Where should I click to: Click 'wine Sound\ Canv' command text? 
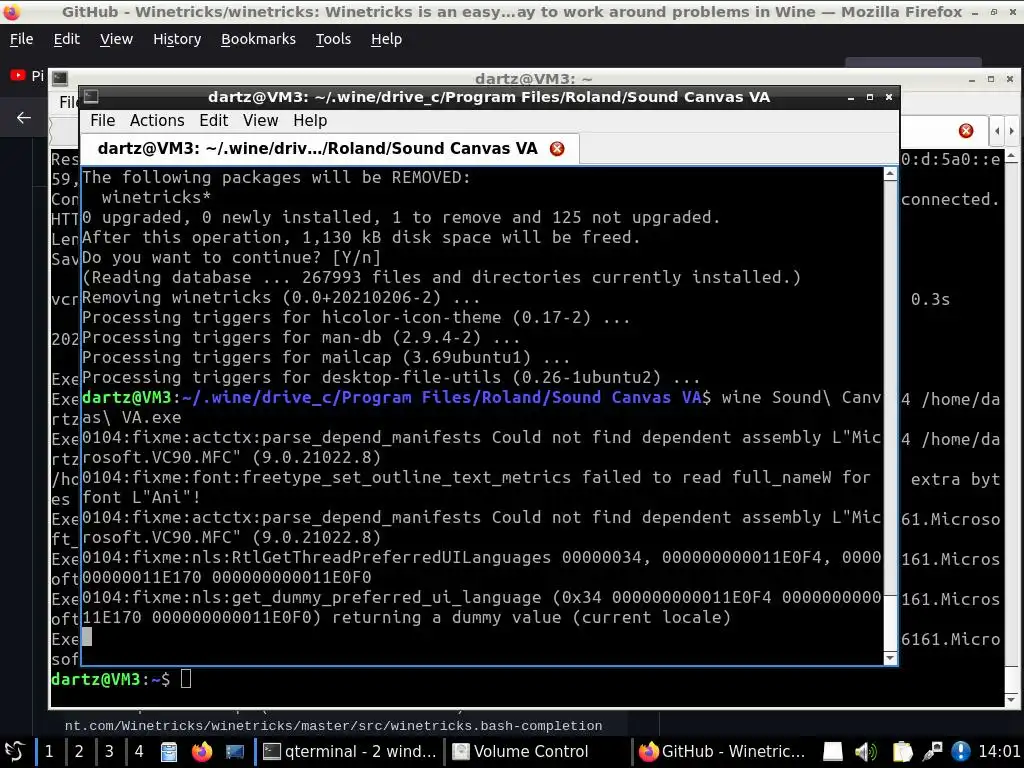click(801, 398)
